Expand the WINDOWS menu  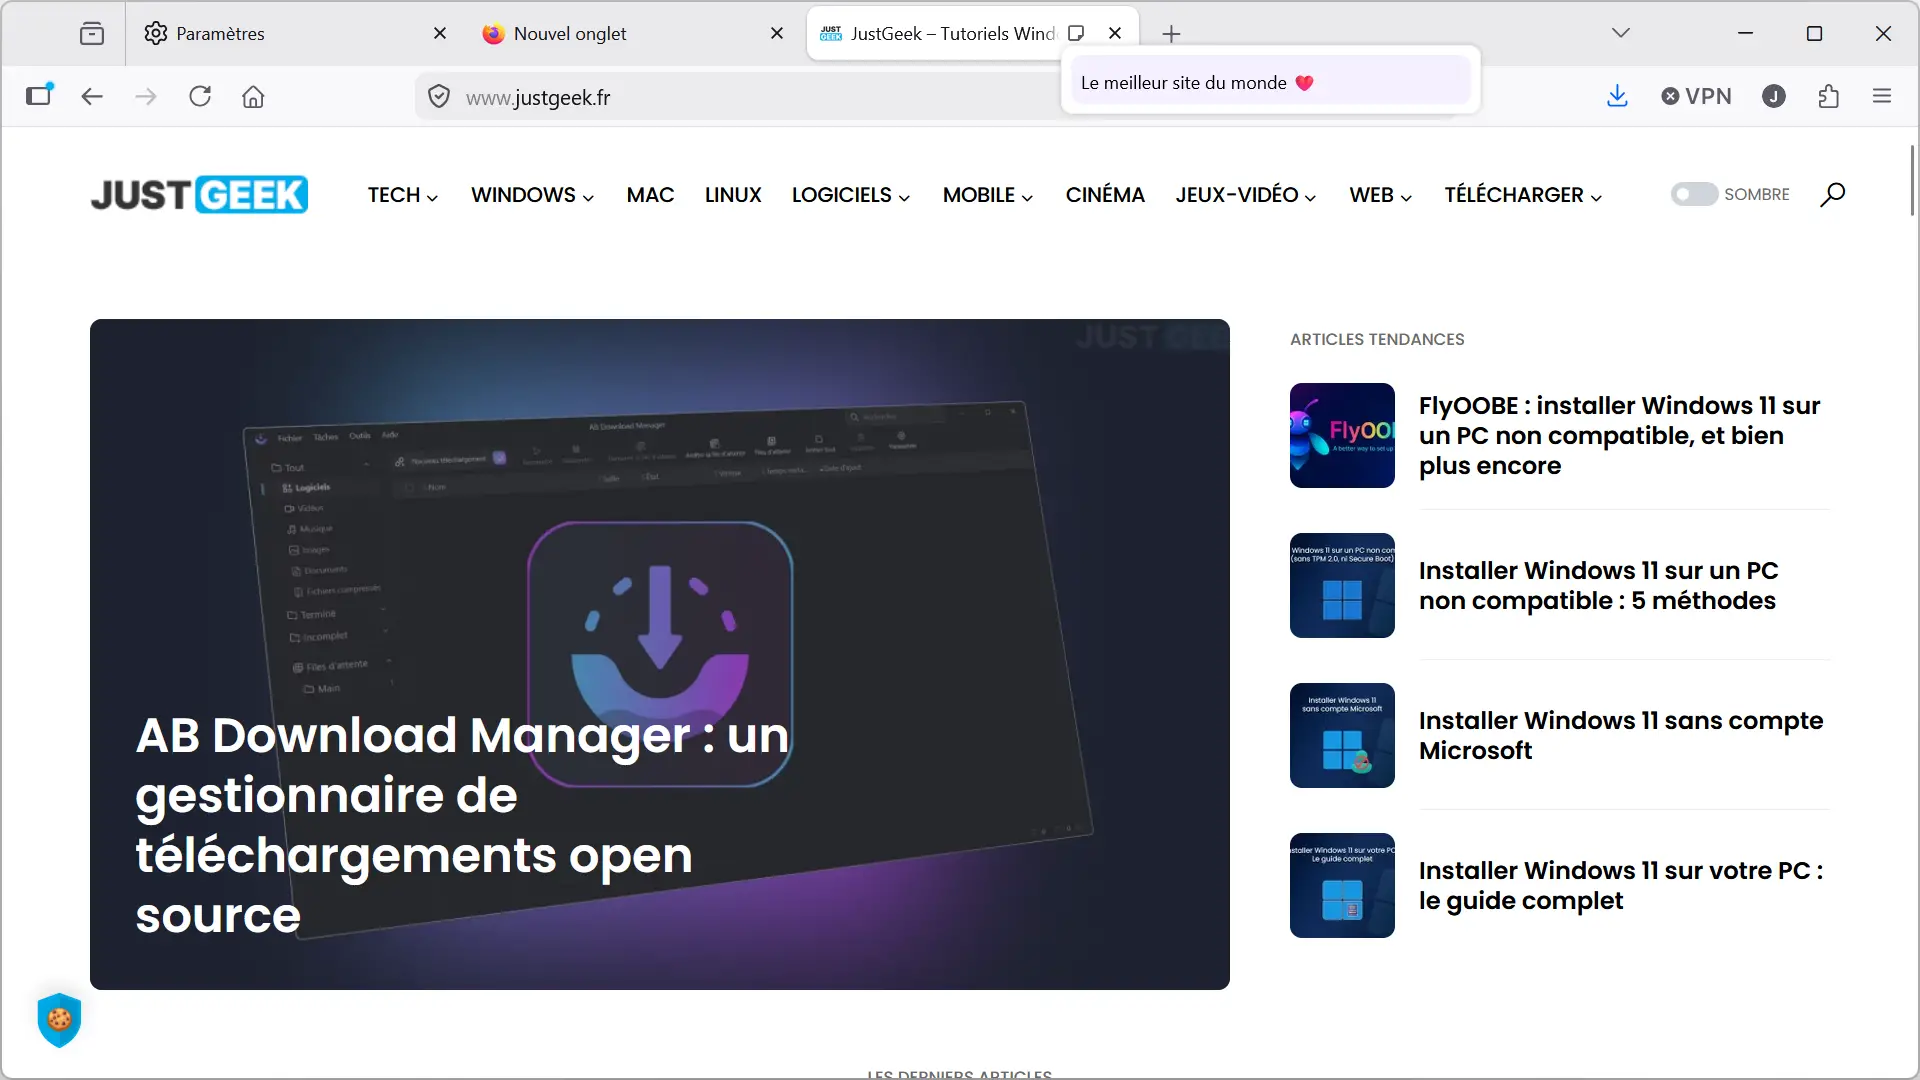tap(532, 195)
